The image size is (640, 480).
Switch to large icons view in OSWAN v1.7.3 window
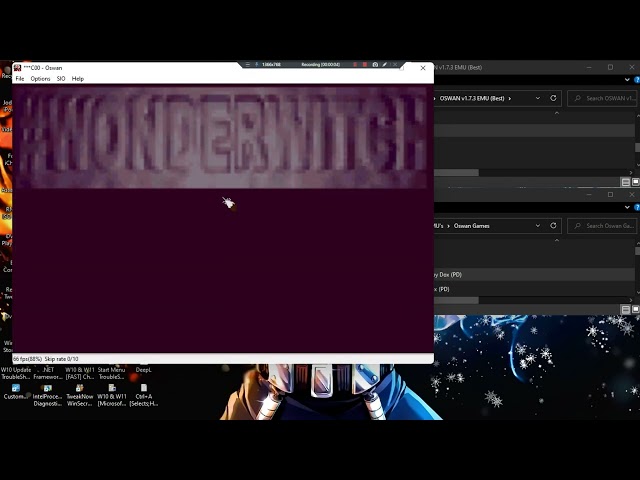click(636, 182)
